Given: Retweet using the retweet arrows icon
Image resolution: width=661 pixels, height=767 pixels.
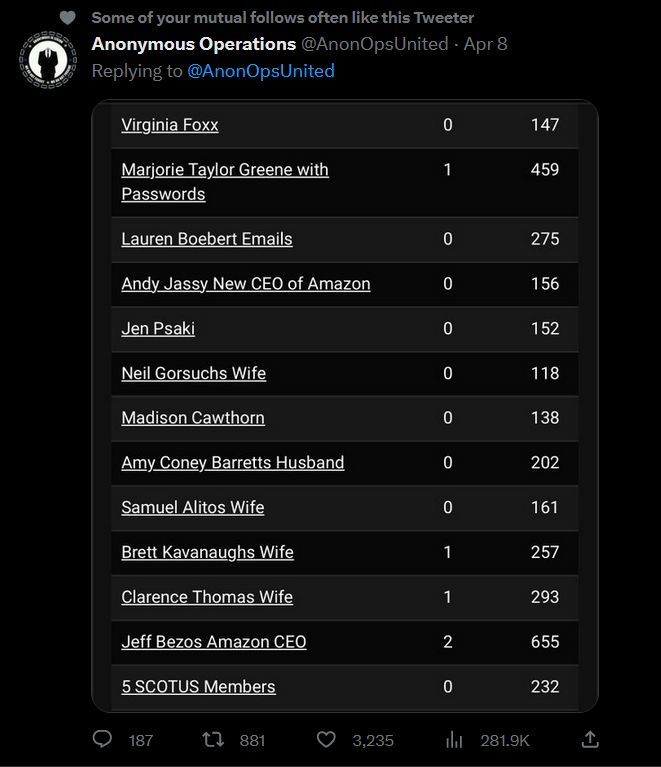Looking at the screenshot, I should point(213,739).
